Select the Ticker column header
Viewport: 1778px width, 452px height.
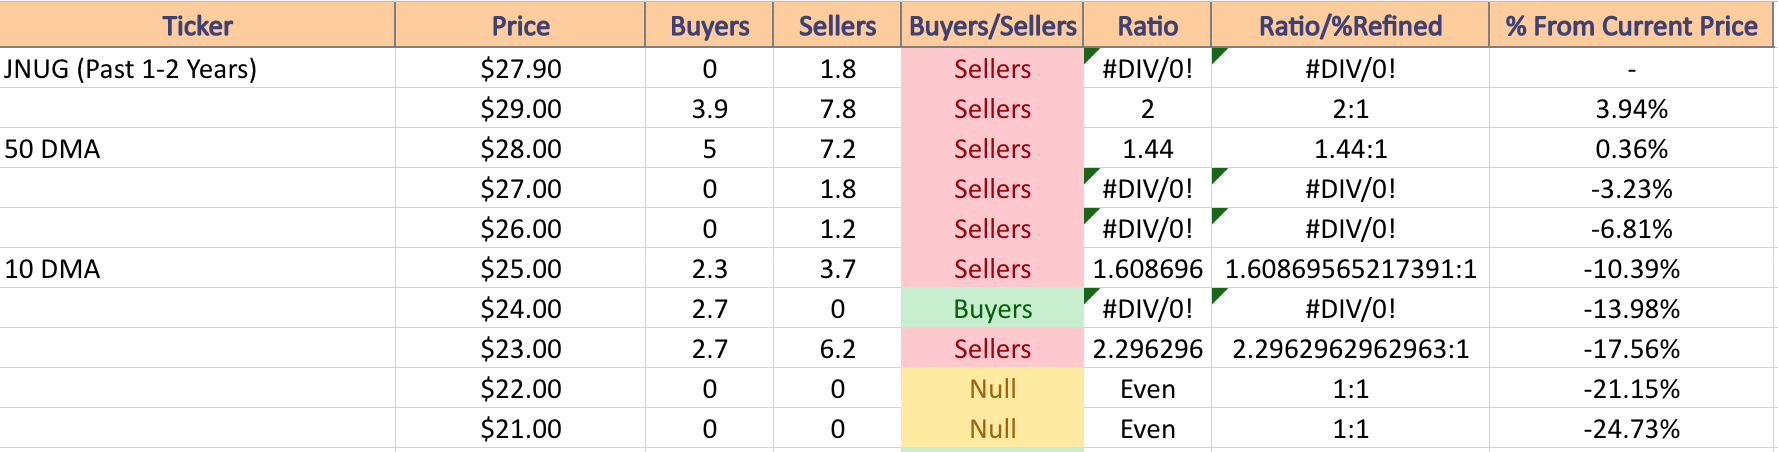pos(197,25)
